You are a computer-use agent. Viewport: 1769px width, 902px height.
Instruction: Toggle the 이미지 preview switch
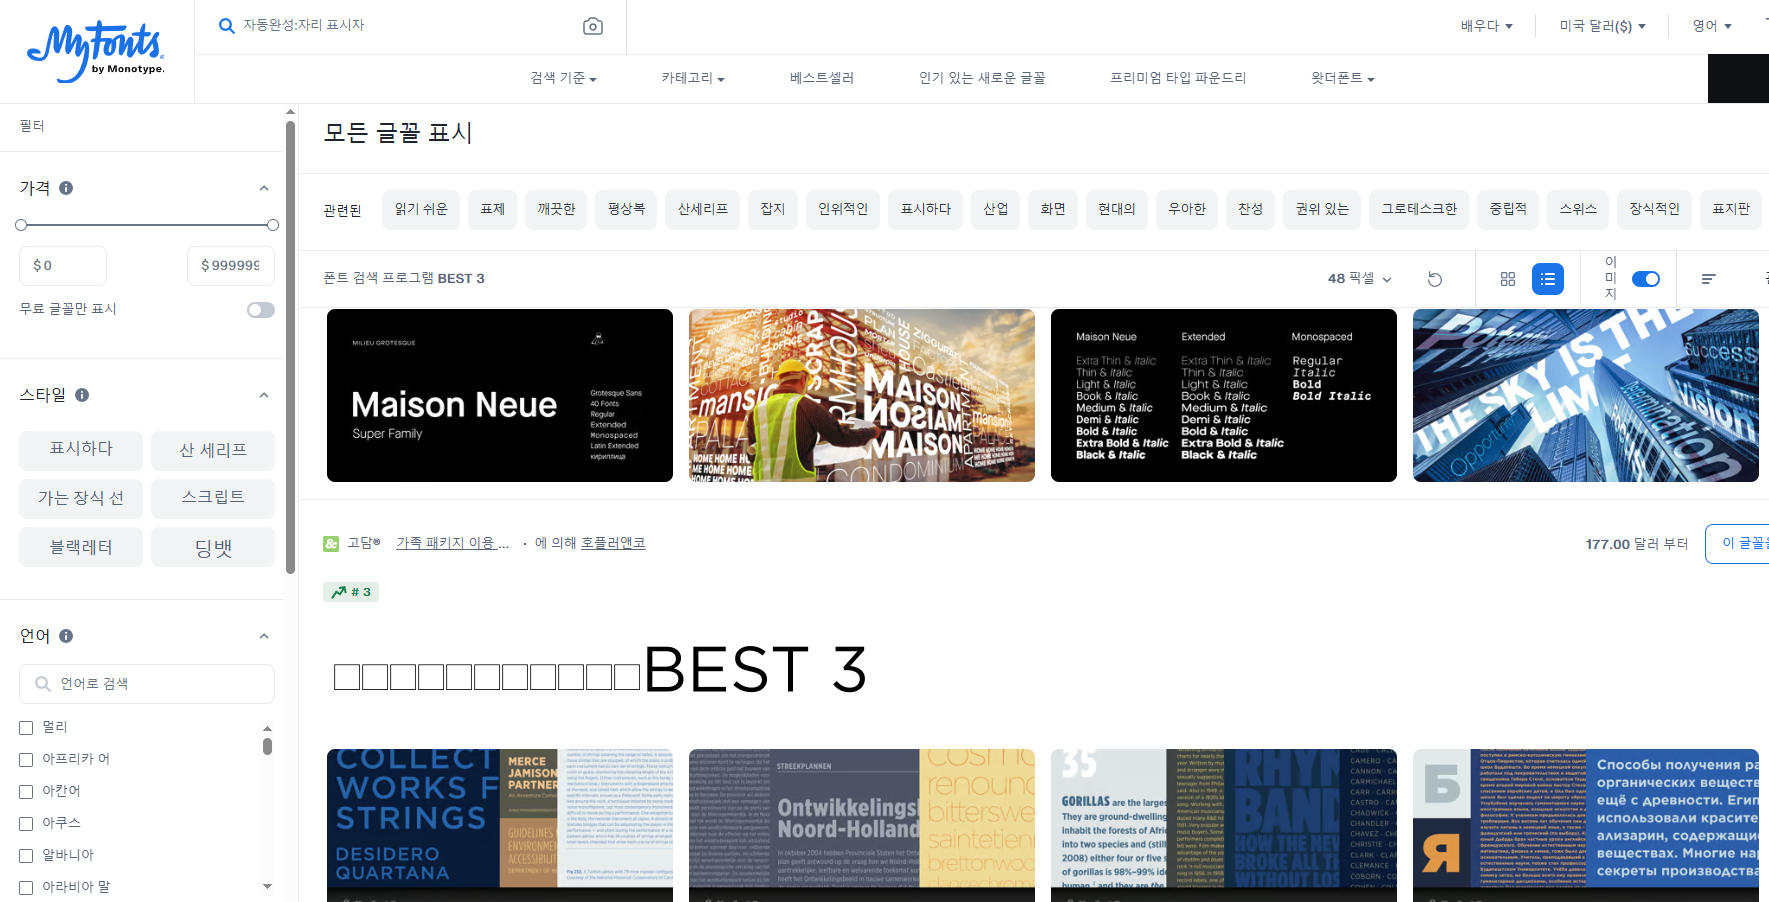[x=1646, y=279]
